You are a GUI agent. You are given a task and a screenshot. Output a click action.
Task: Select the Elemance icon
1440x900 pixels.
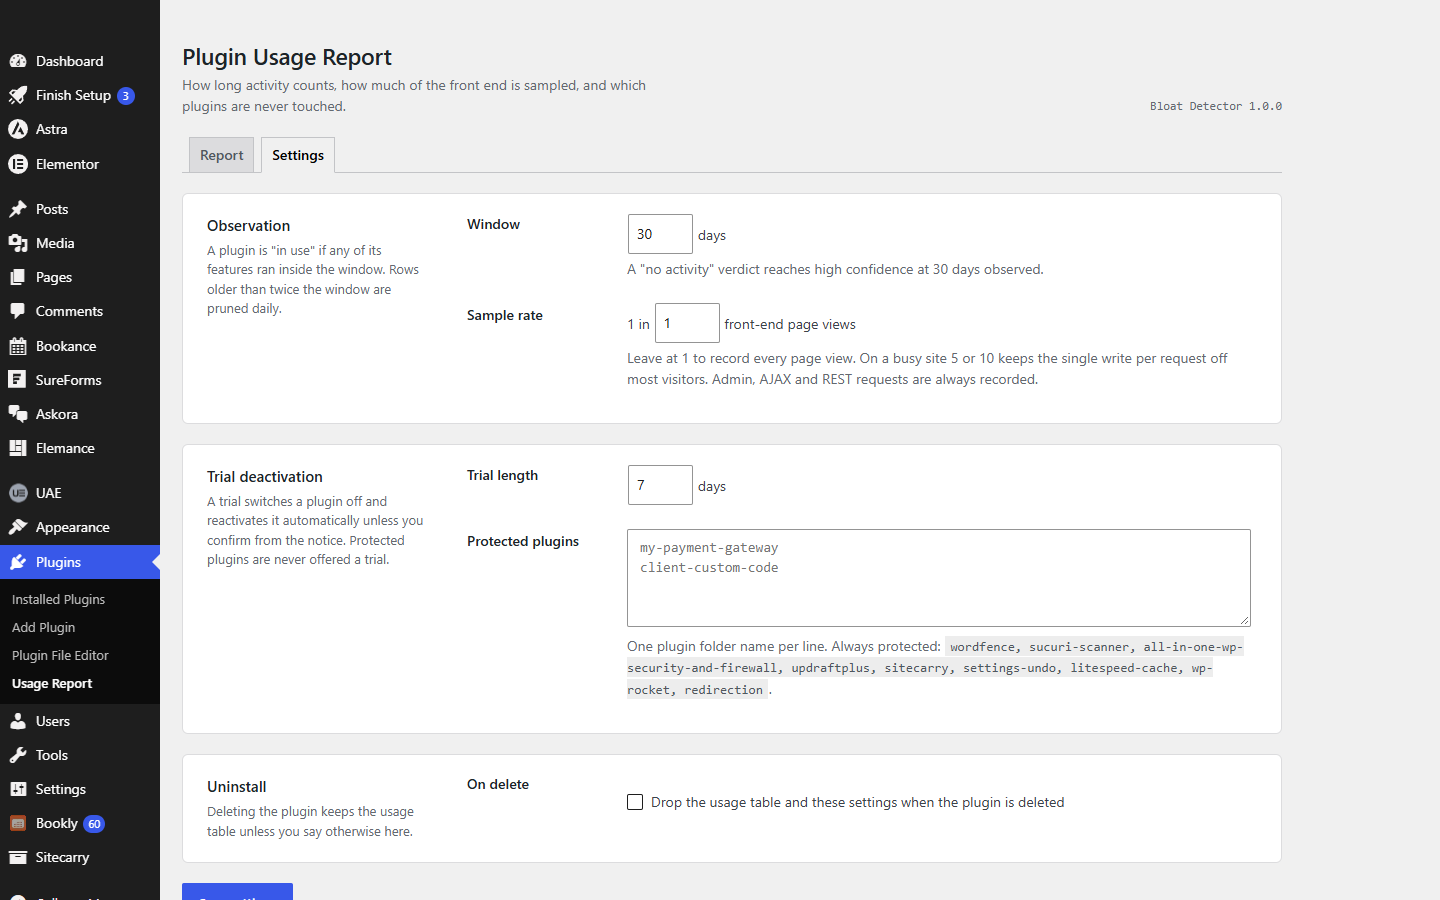(x=18, y=448)
